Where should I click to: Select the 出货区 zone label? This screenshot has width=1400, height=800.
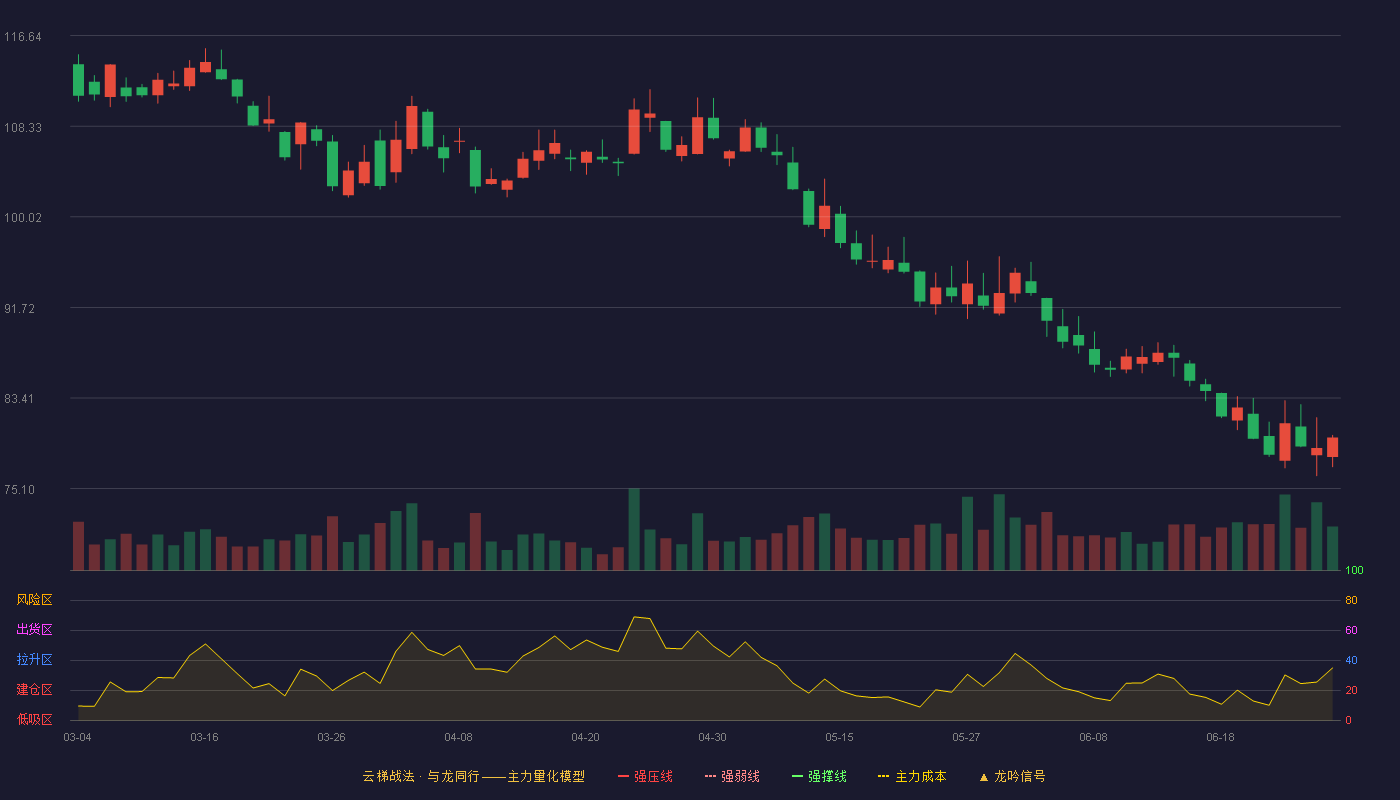tap(34, 630)
